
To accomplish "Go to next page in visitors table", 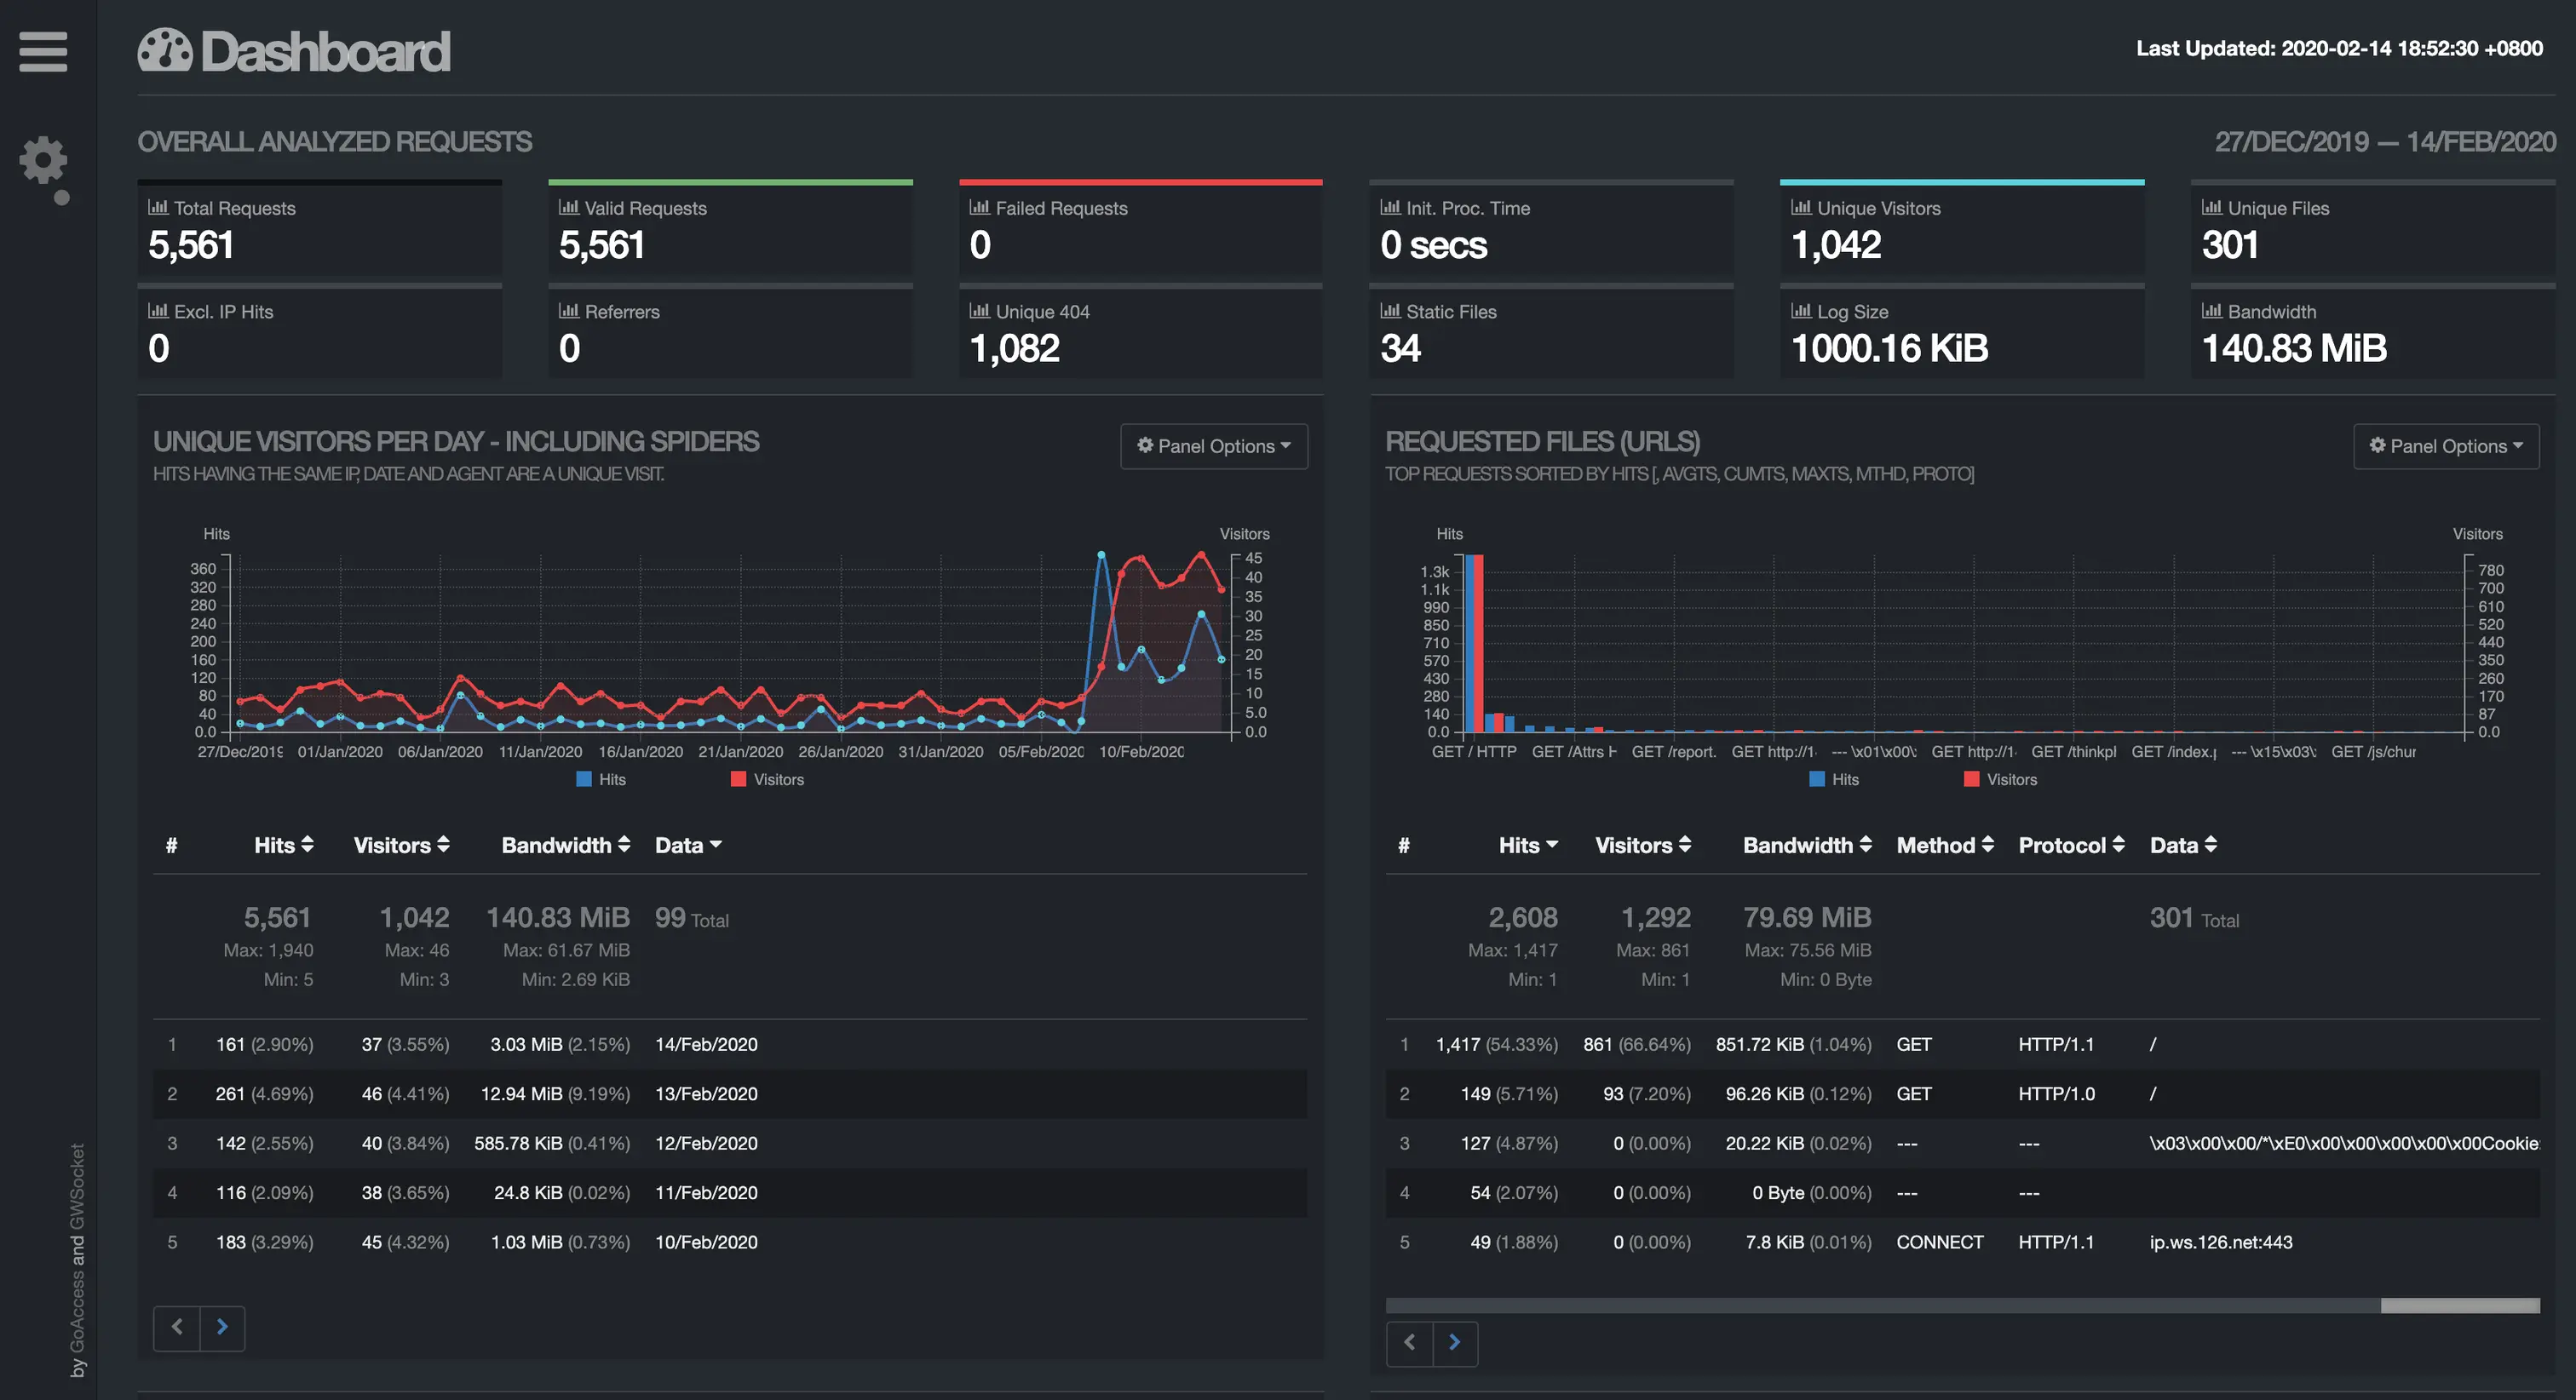I will (x=222, y=1327).
